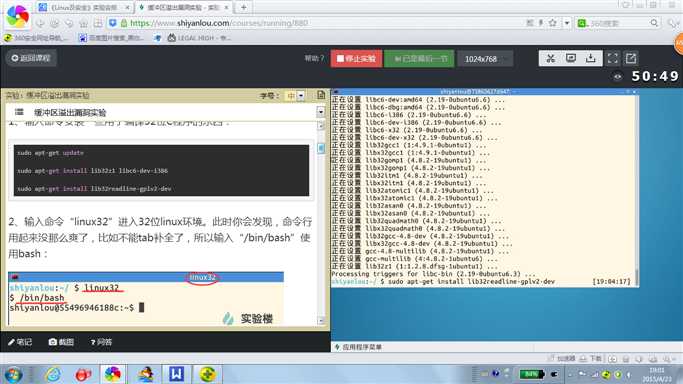Click the red taskbar app icon

tap(83, 374)
